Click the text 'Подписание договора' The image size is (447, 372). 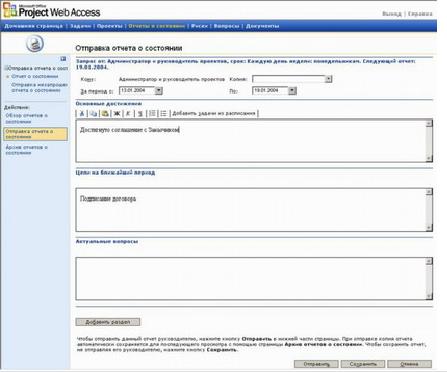tap(108, 199)
